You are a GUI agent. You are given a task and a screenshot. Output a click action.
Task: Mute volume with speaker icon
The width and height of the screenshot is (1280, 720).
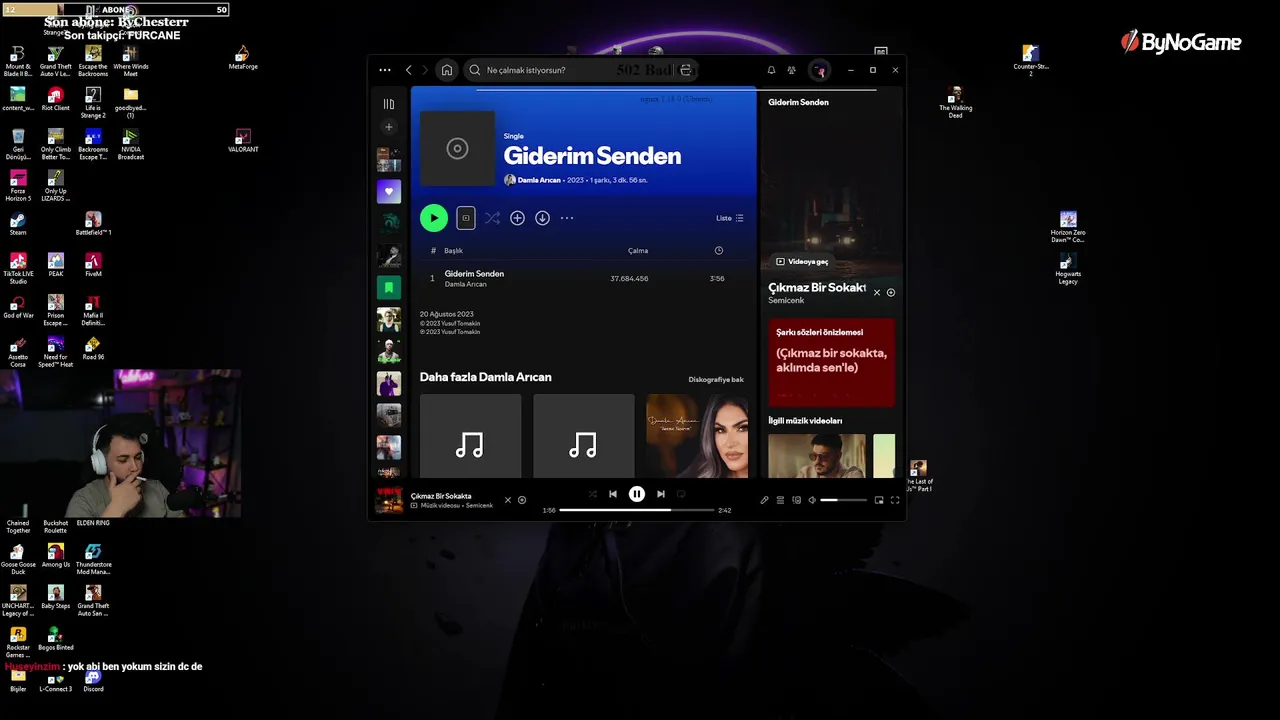[x=812, y=500]
